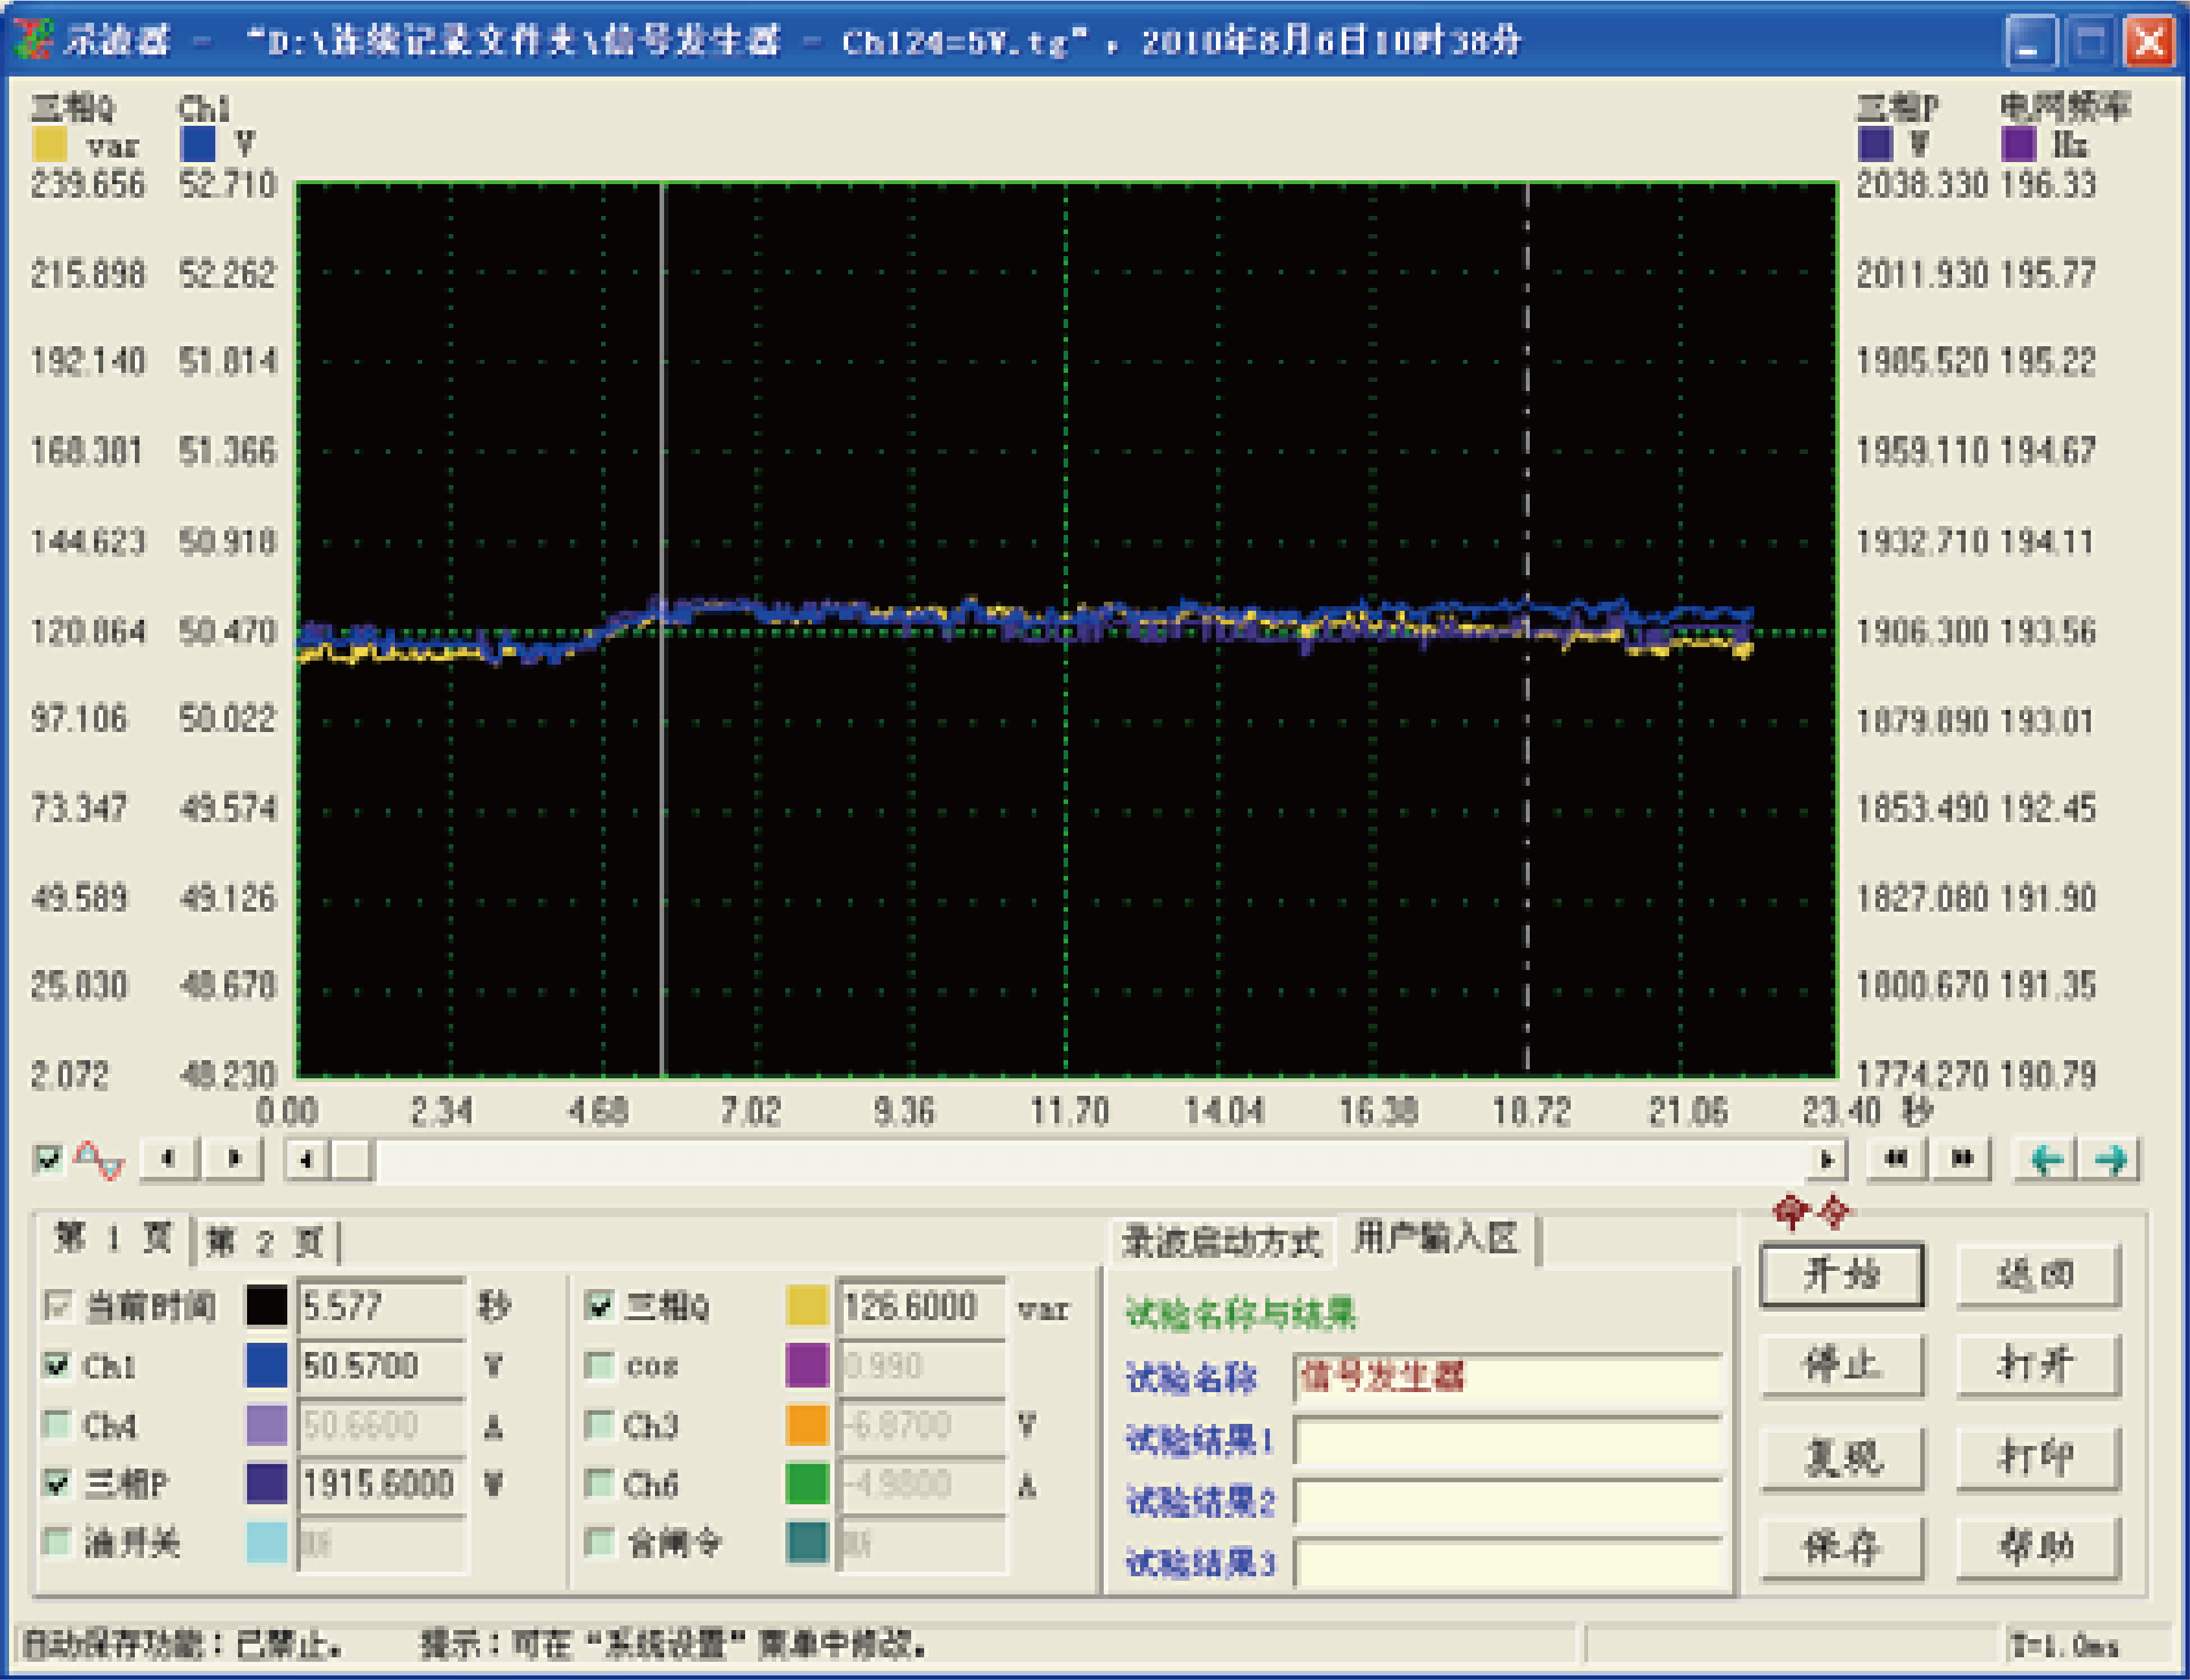Click the 试验名称 input field
This screenshot has width=2190, height=1680.
pyautogui.click(x=1507, y=1378)
